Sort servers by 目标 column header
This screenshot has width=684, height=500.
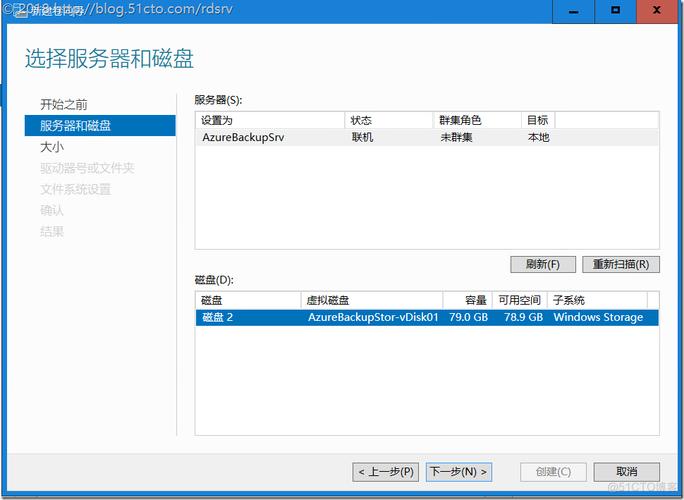click(x=538, y=120)
